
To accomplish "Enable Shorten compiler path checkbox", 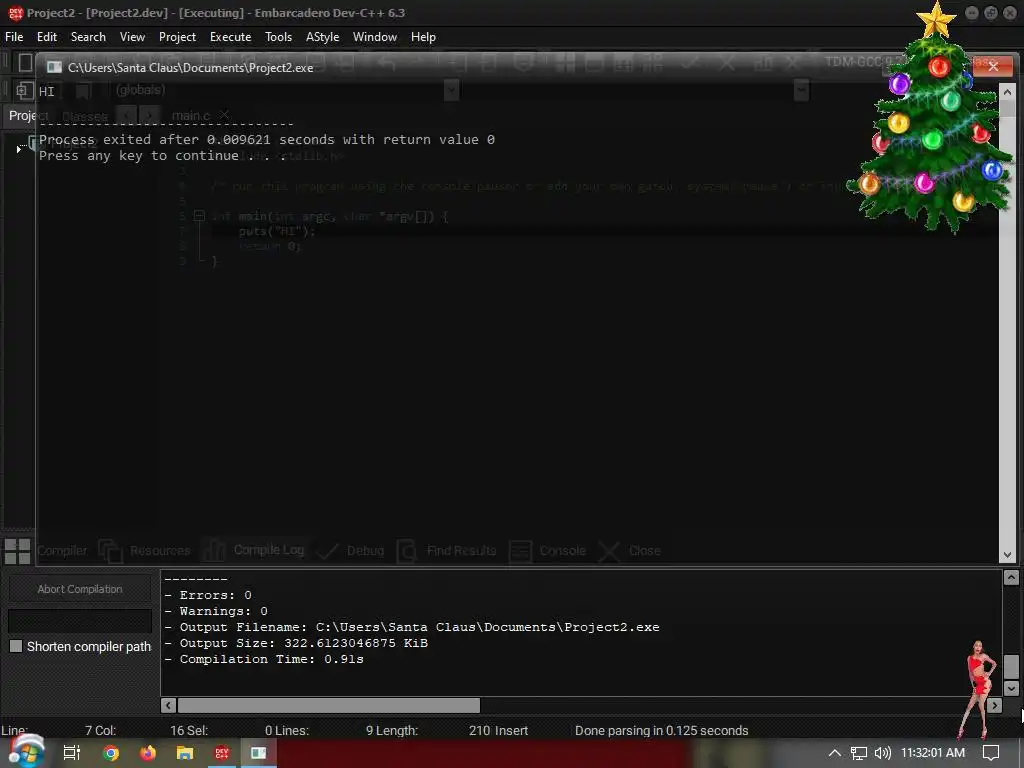I will pyautogui.click(x=16, y=646).
